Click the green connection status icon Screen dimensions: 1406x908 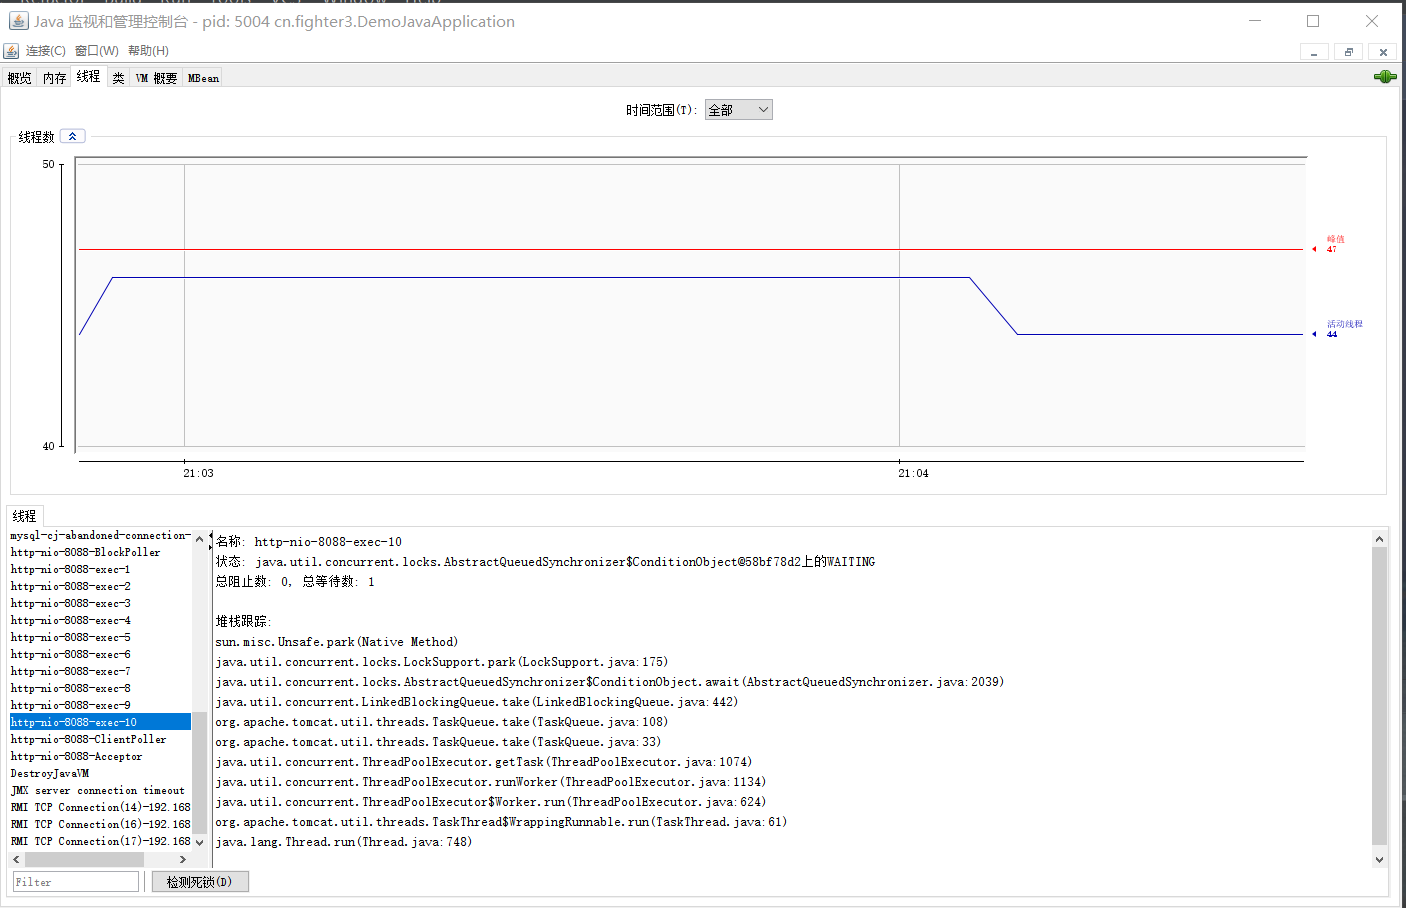(x=1385, y=77)
